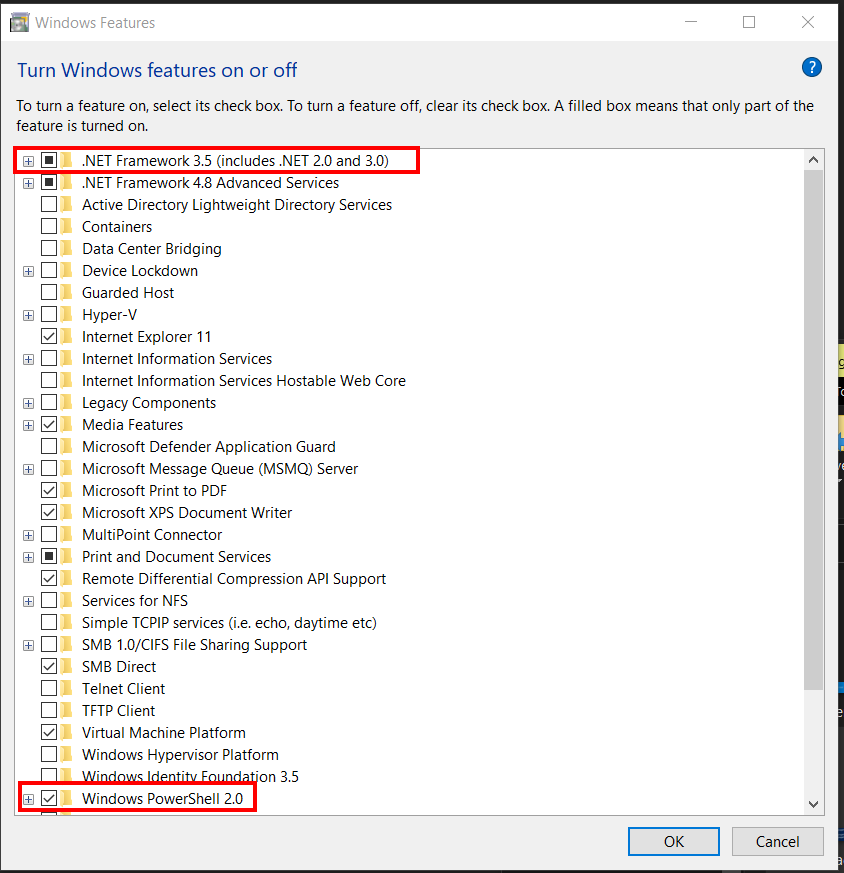Viewport: 844px width, 873px height.
Task: Click Cancel to discard changes
Action: click(x=777, y=841)
